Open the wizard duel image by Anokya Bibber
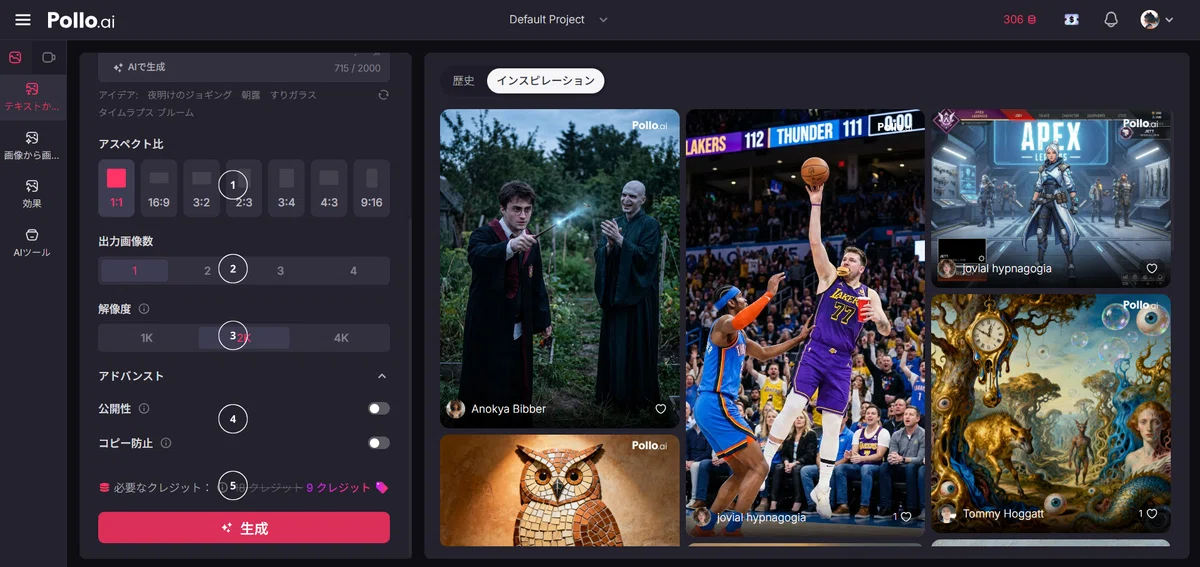This screenshot has width=1200, height=567. click(560, 268)
